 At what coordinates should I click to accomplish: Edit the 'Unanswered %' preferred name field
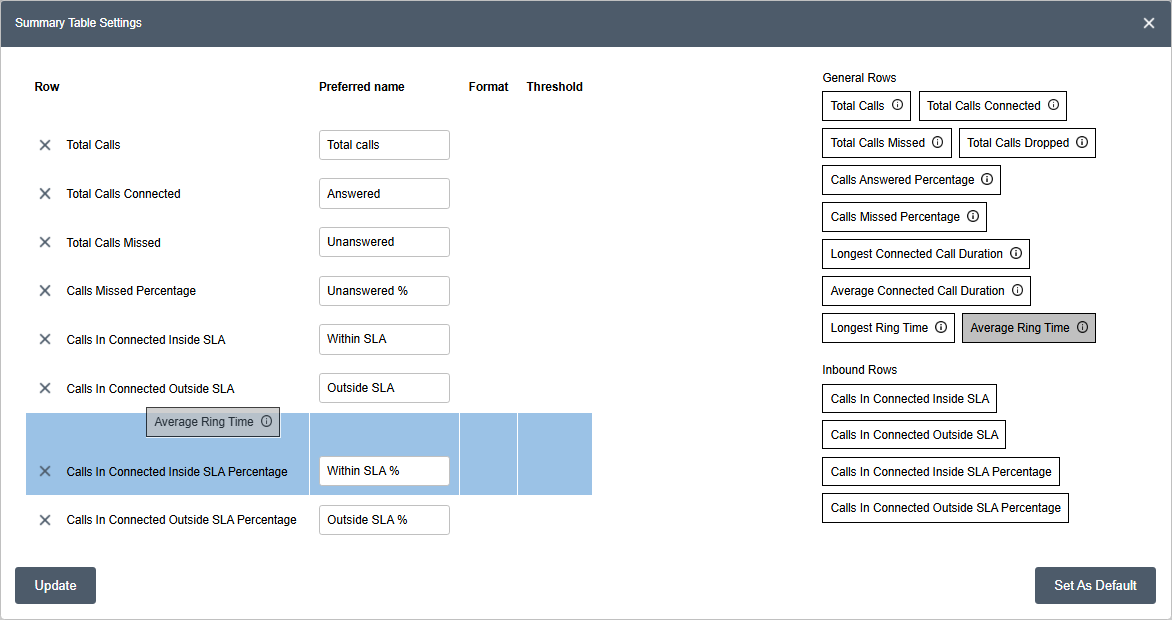click(x=384, y=291)
